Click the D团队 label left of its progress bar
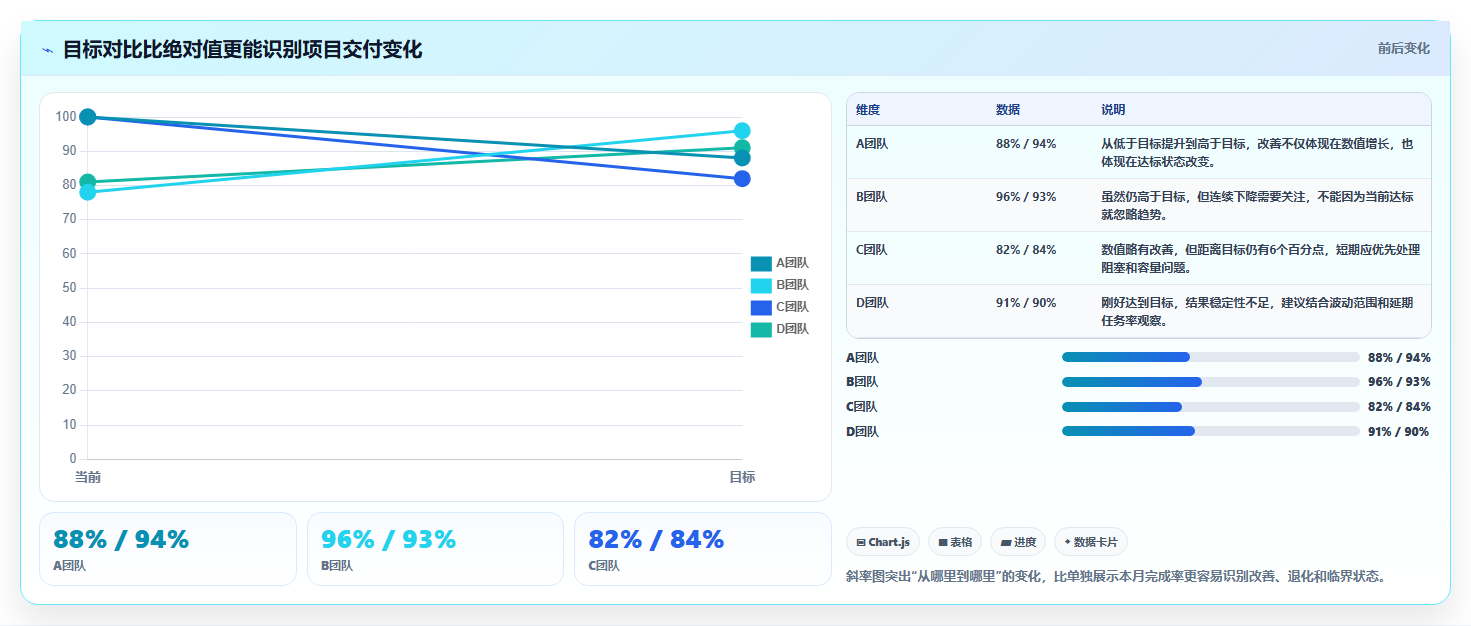1471x626 pixels. coord(862,432)
